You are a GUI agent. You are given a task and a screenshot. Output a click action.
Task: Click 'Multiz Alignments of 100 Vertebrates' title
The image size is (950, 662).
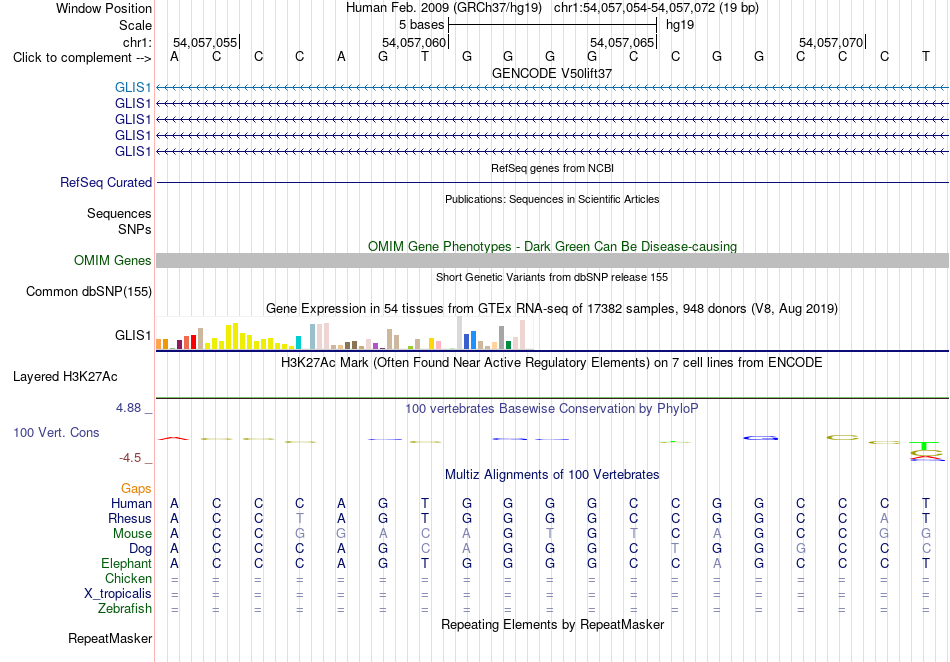[x=552, y=475]
